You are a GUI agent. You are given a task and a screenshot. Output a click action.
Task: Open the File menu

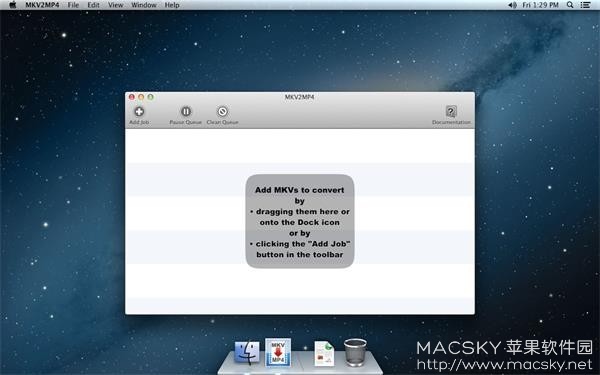73,5
